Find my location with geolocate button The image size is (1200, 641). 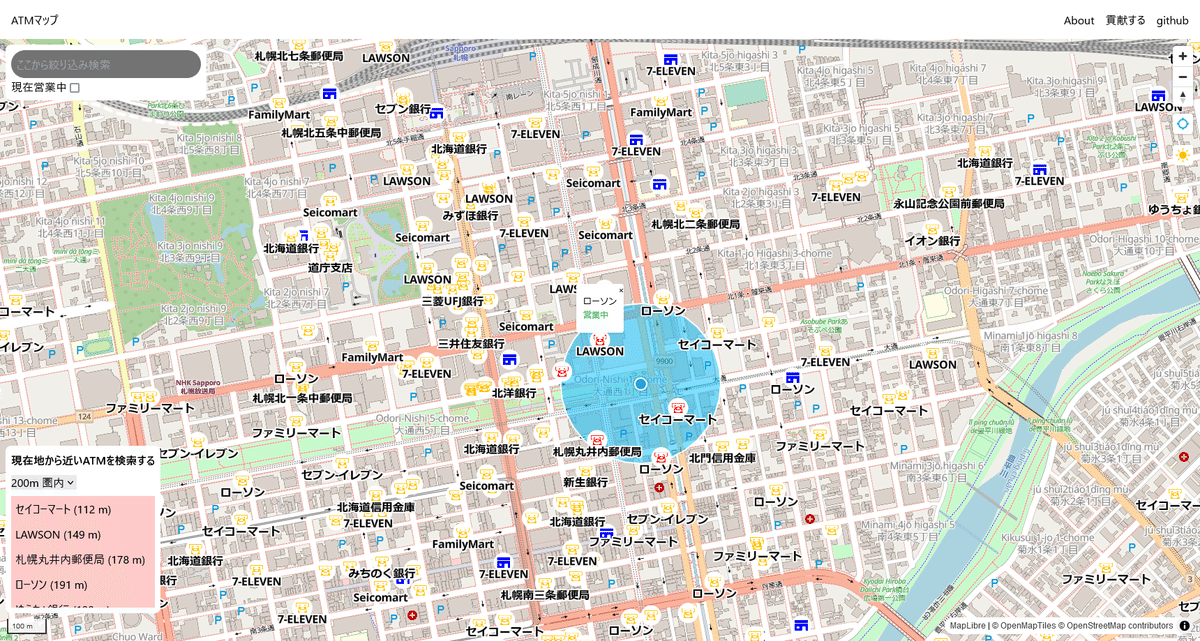[x=1183, y=124]
